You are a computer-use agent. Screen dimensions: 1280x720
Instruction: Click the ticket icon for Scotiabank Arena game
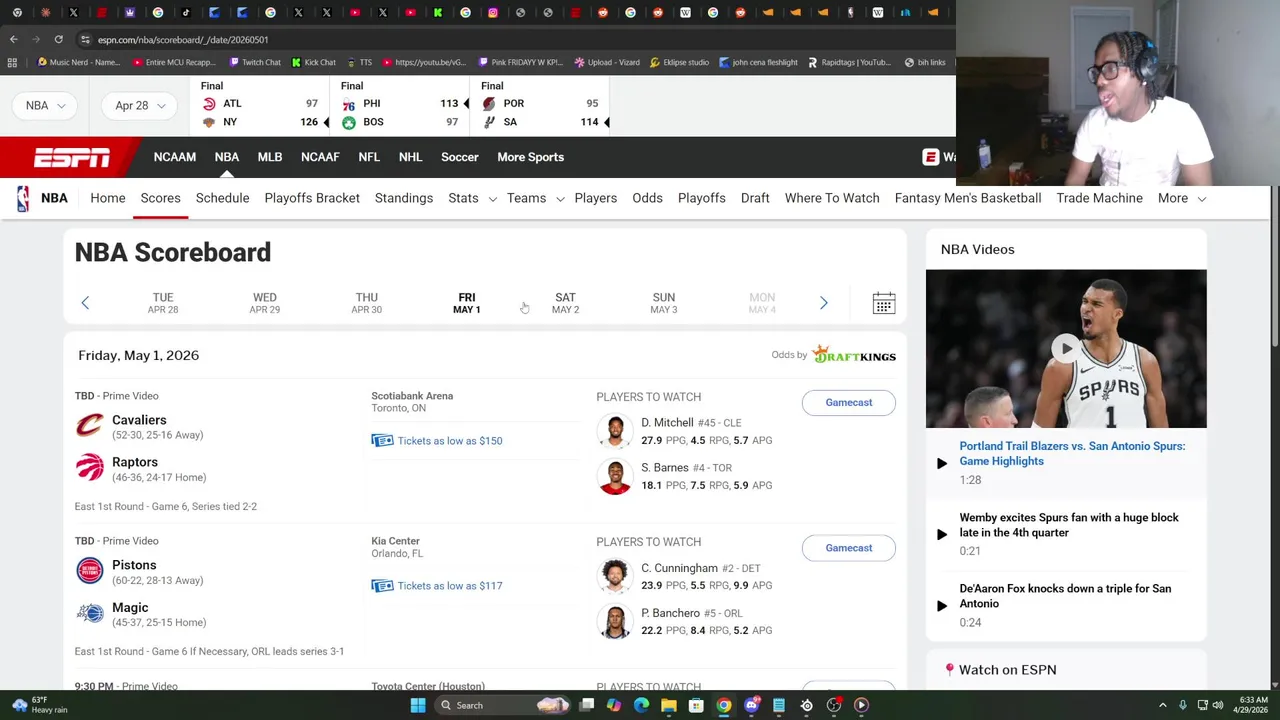click(x=382, y=441)
